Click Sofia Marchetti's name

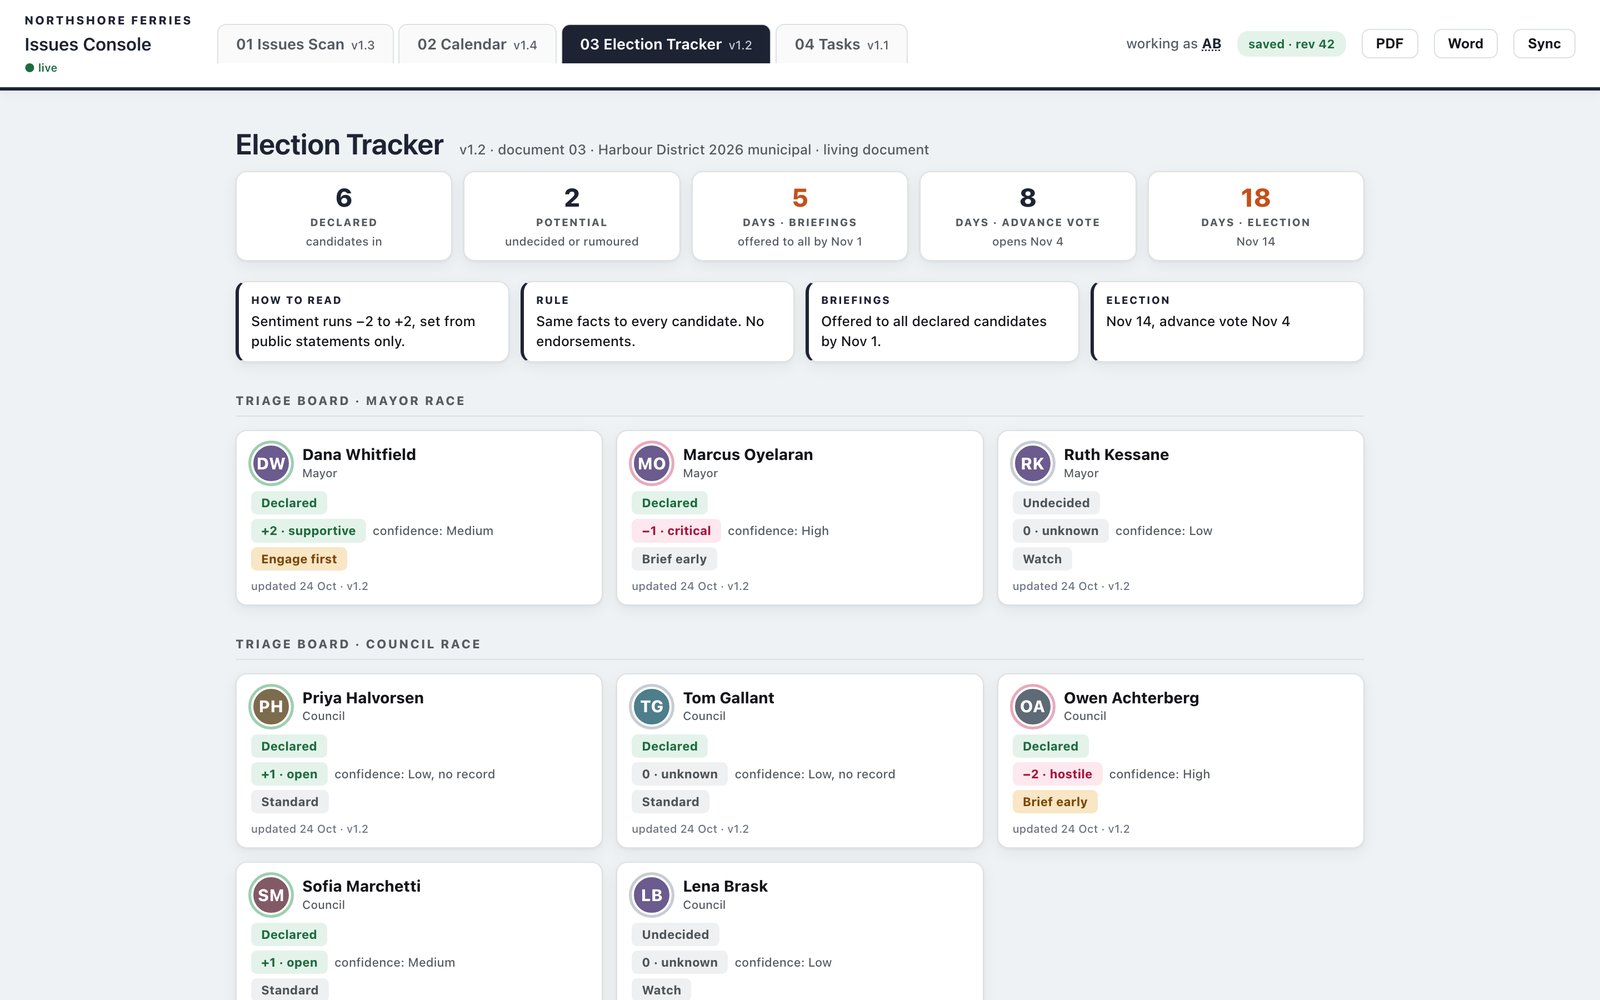pyautogui.click(x=361, y=886)
